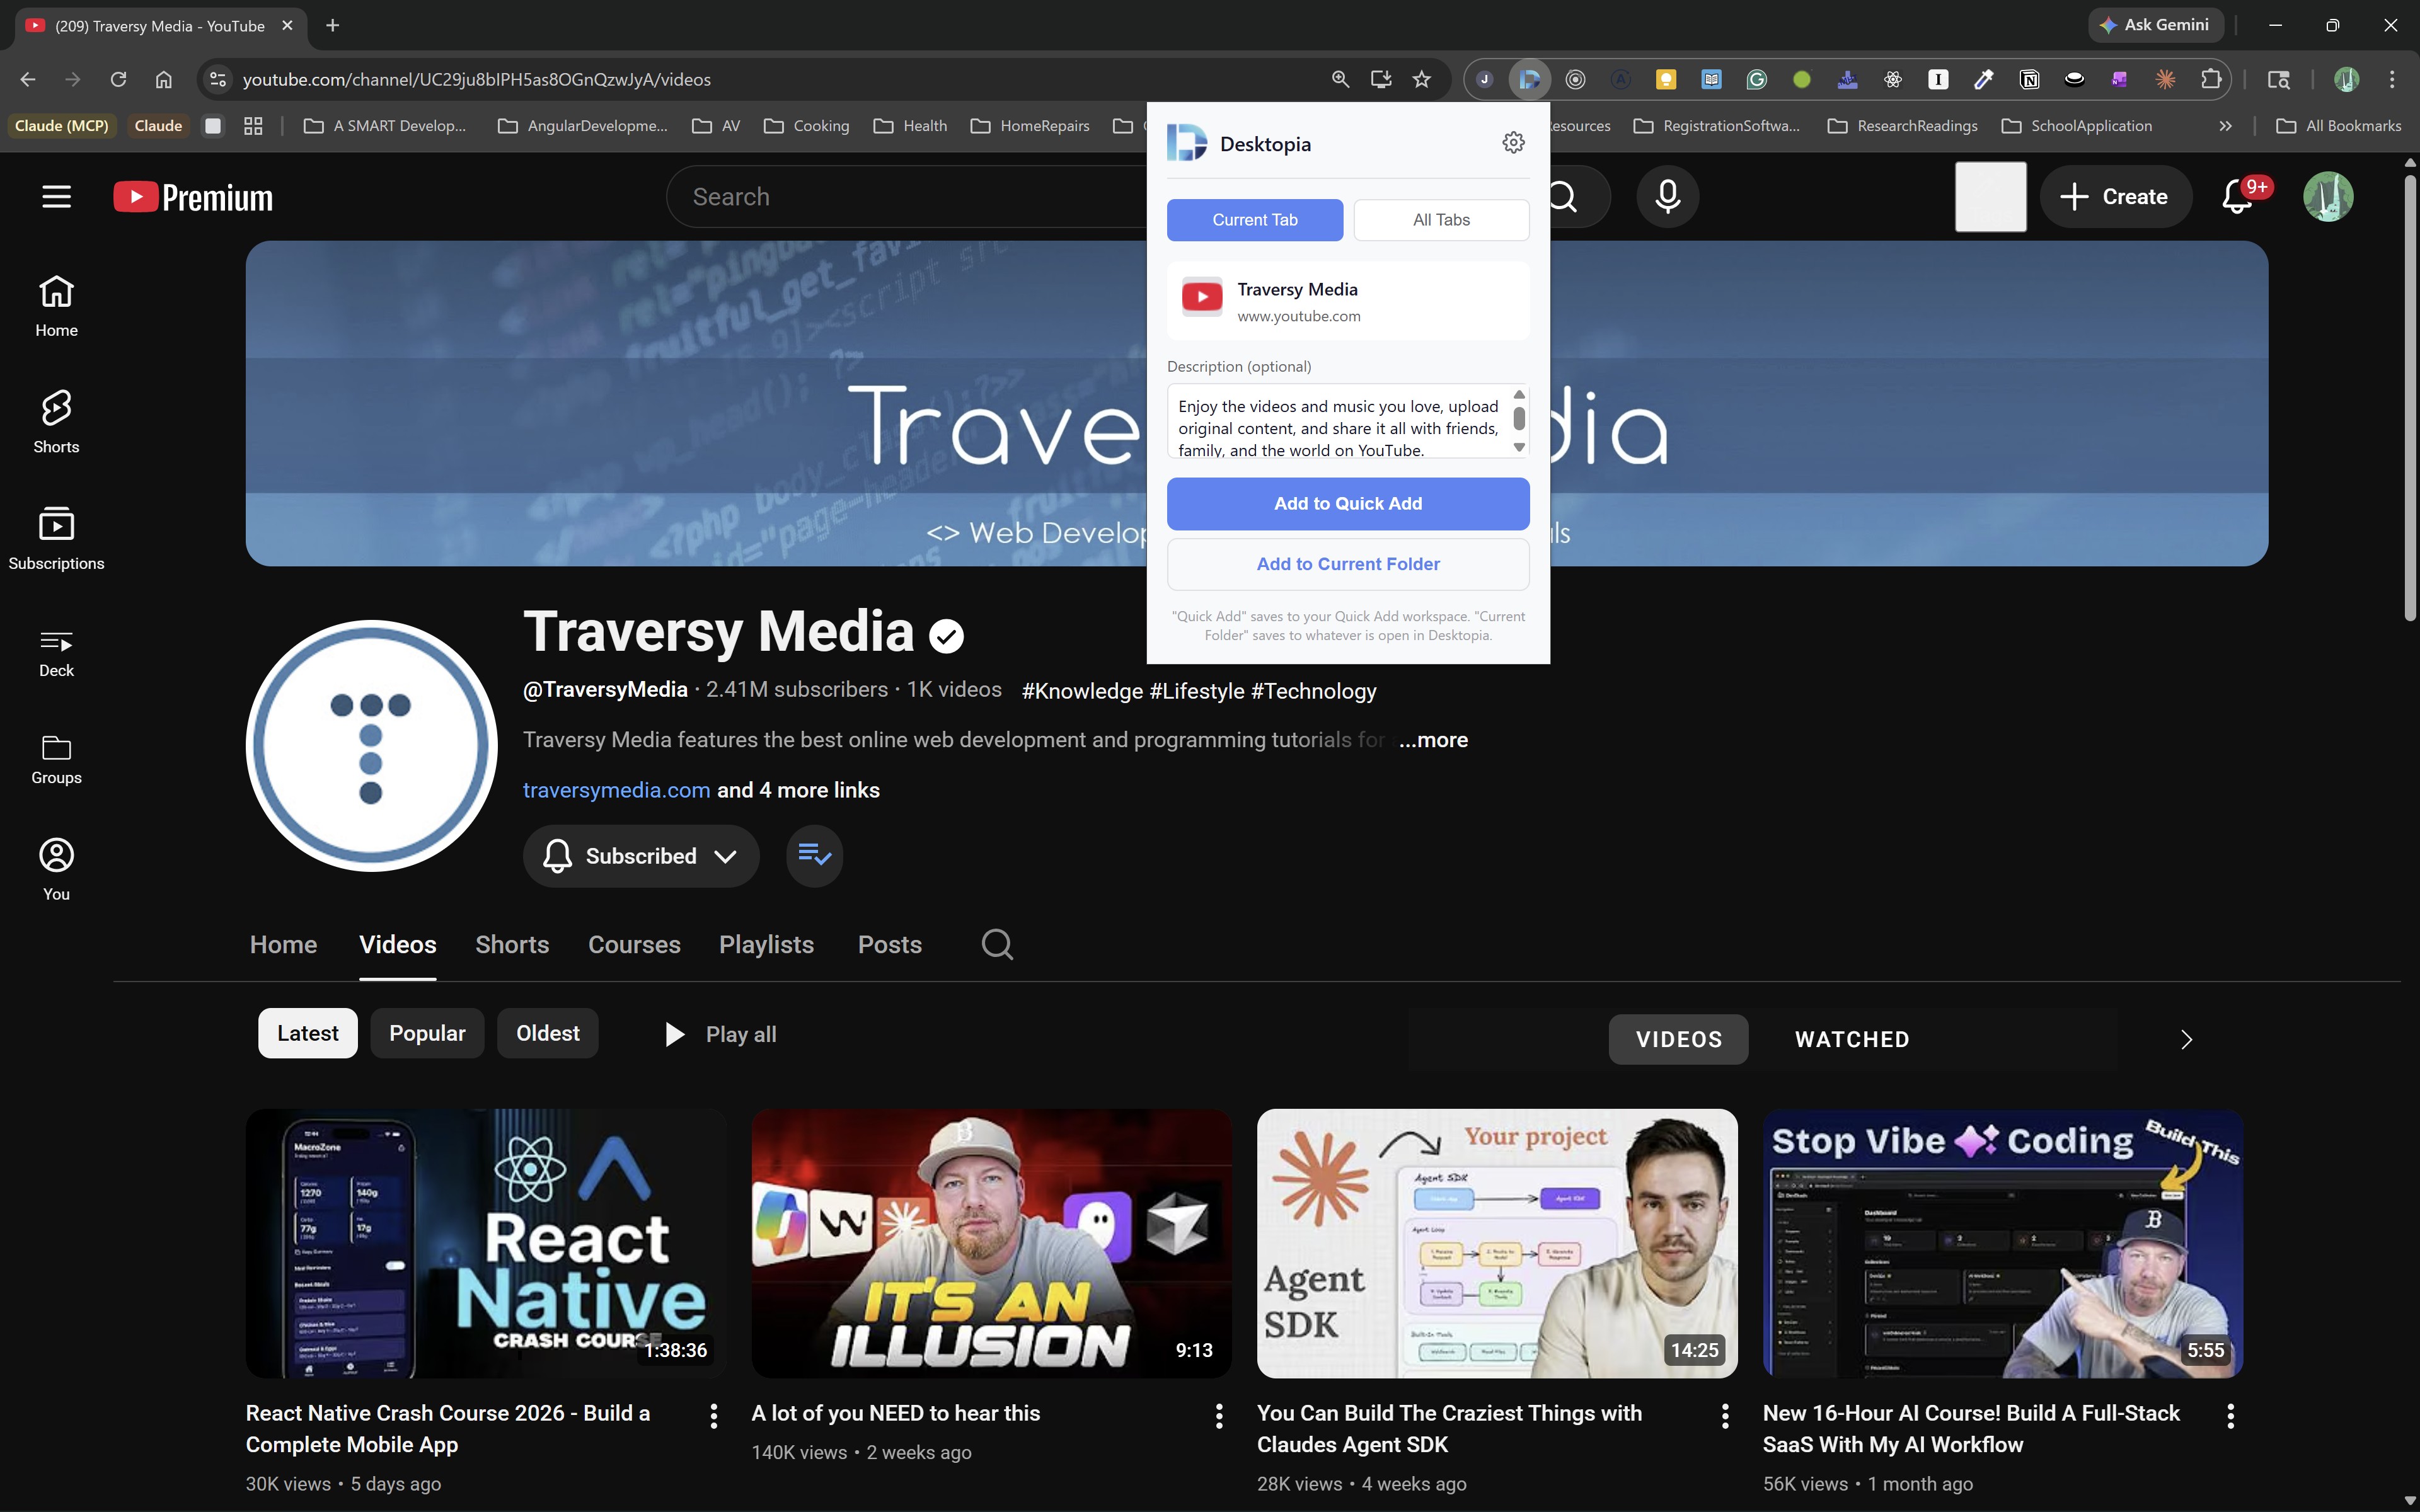The width and height of the screenshot is (2420, 1512).
Task: Expand the channel description with ...more
Action: coord(1432,740)
